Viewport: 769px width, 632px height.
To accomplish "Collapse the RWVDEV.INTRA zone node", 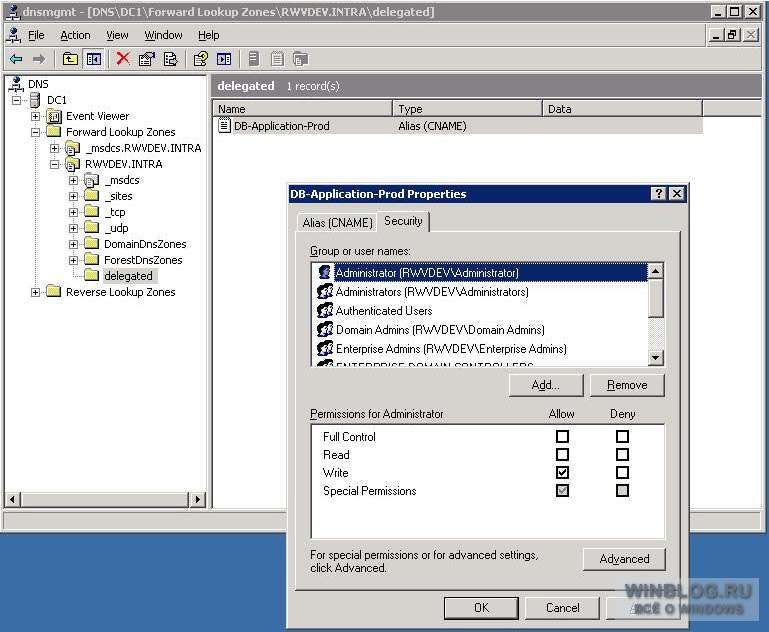I will point(54,164).
